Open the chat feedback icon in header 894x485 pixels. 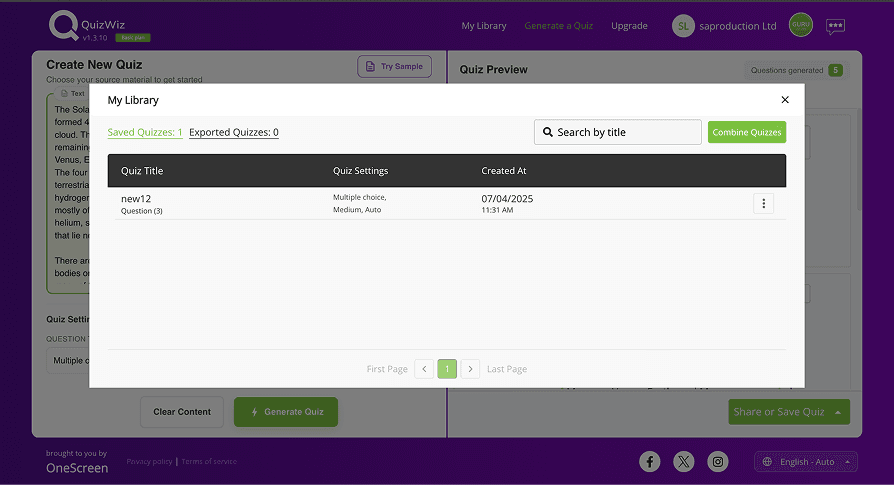(x=835, y=27)
